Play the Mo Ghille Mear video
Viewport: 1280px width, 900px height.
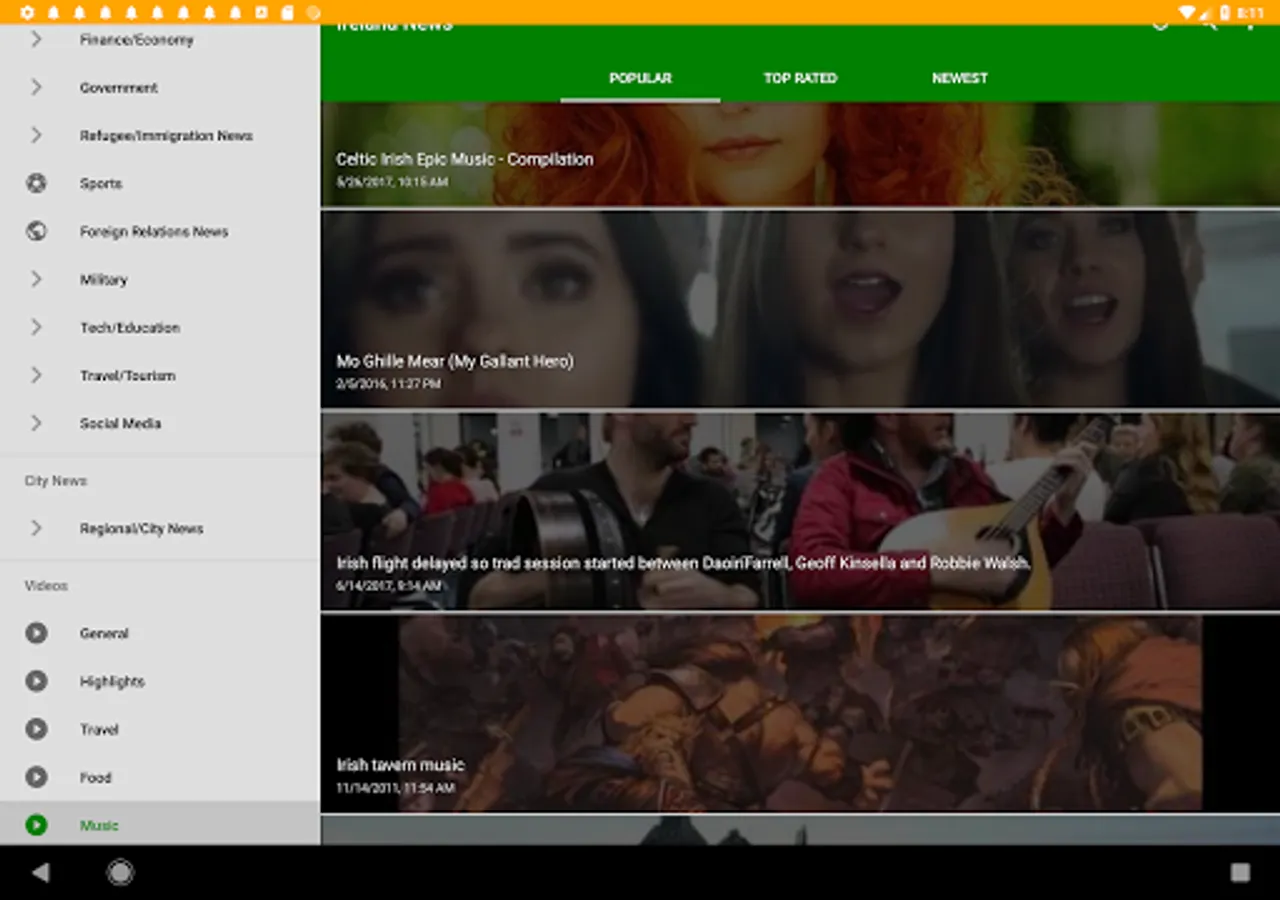[x=800, y=308]
